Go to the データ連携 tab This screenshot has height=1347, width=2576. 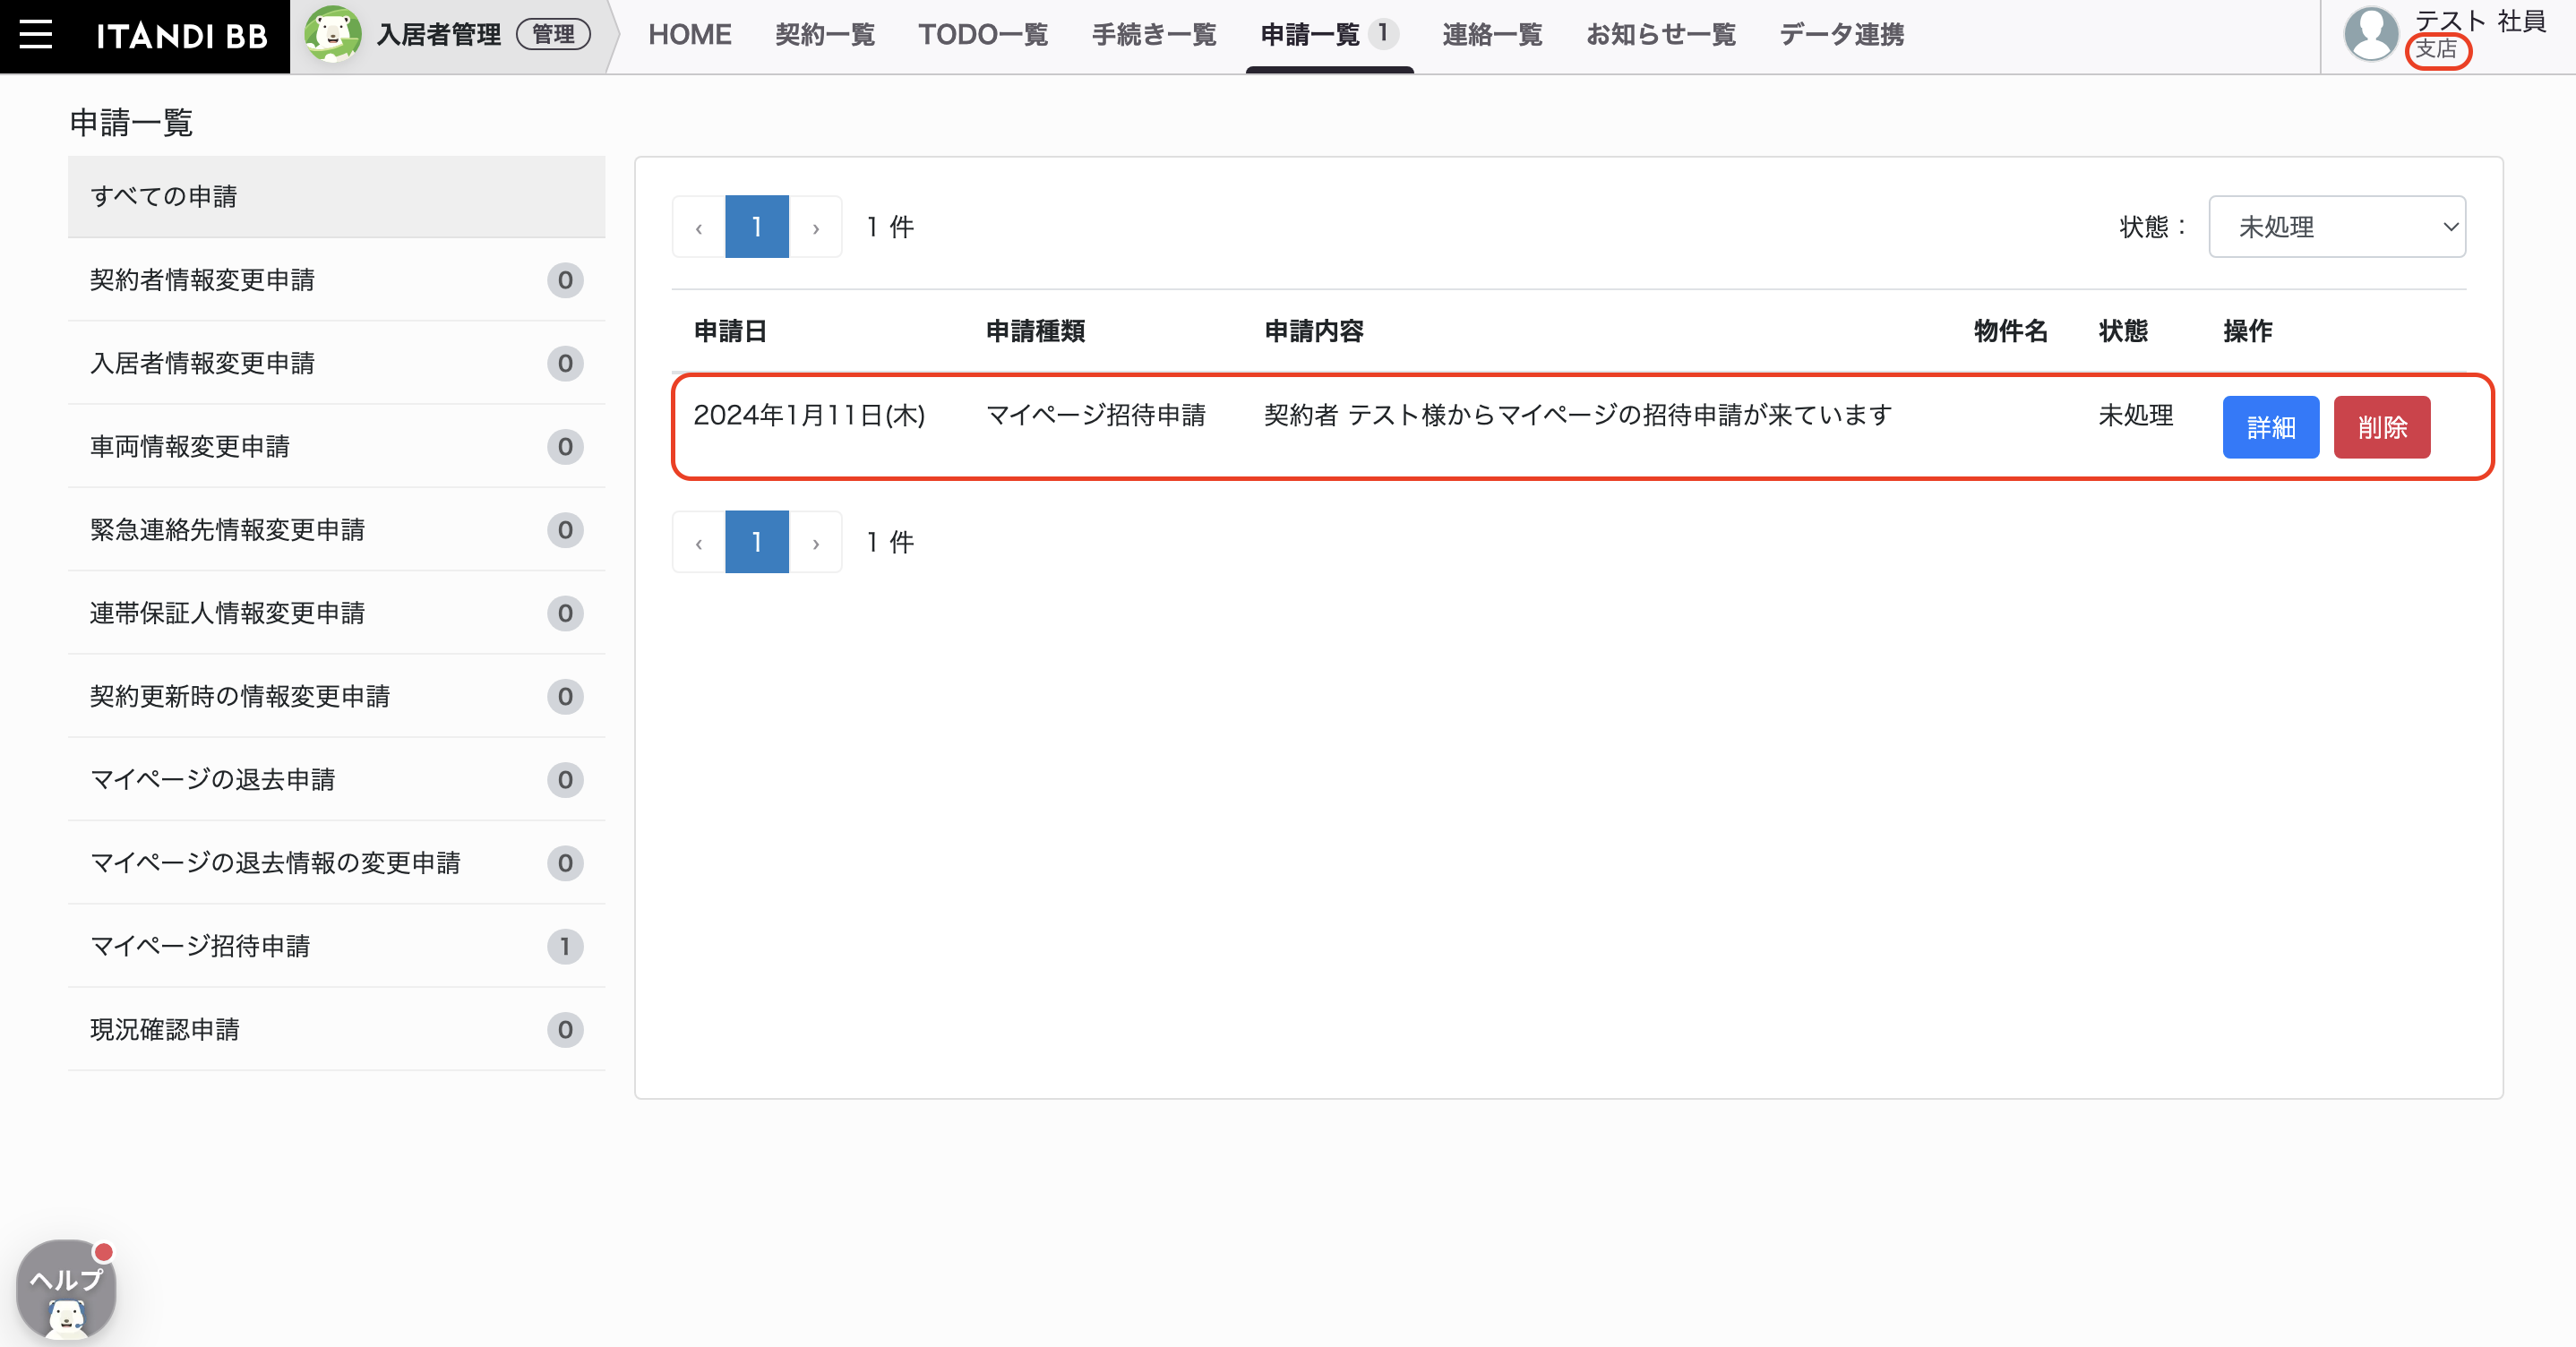(x=1841, y=35)
